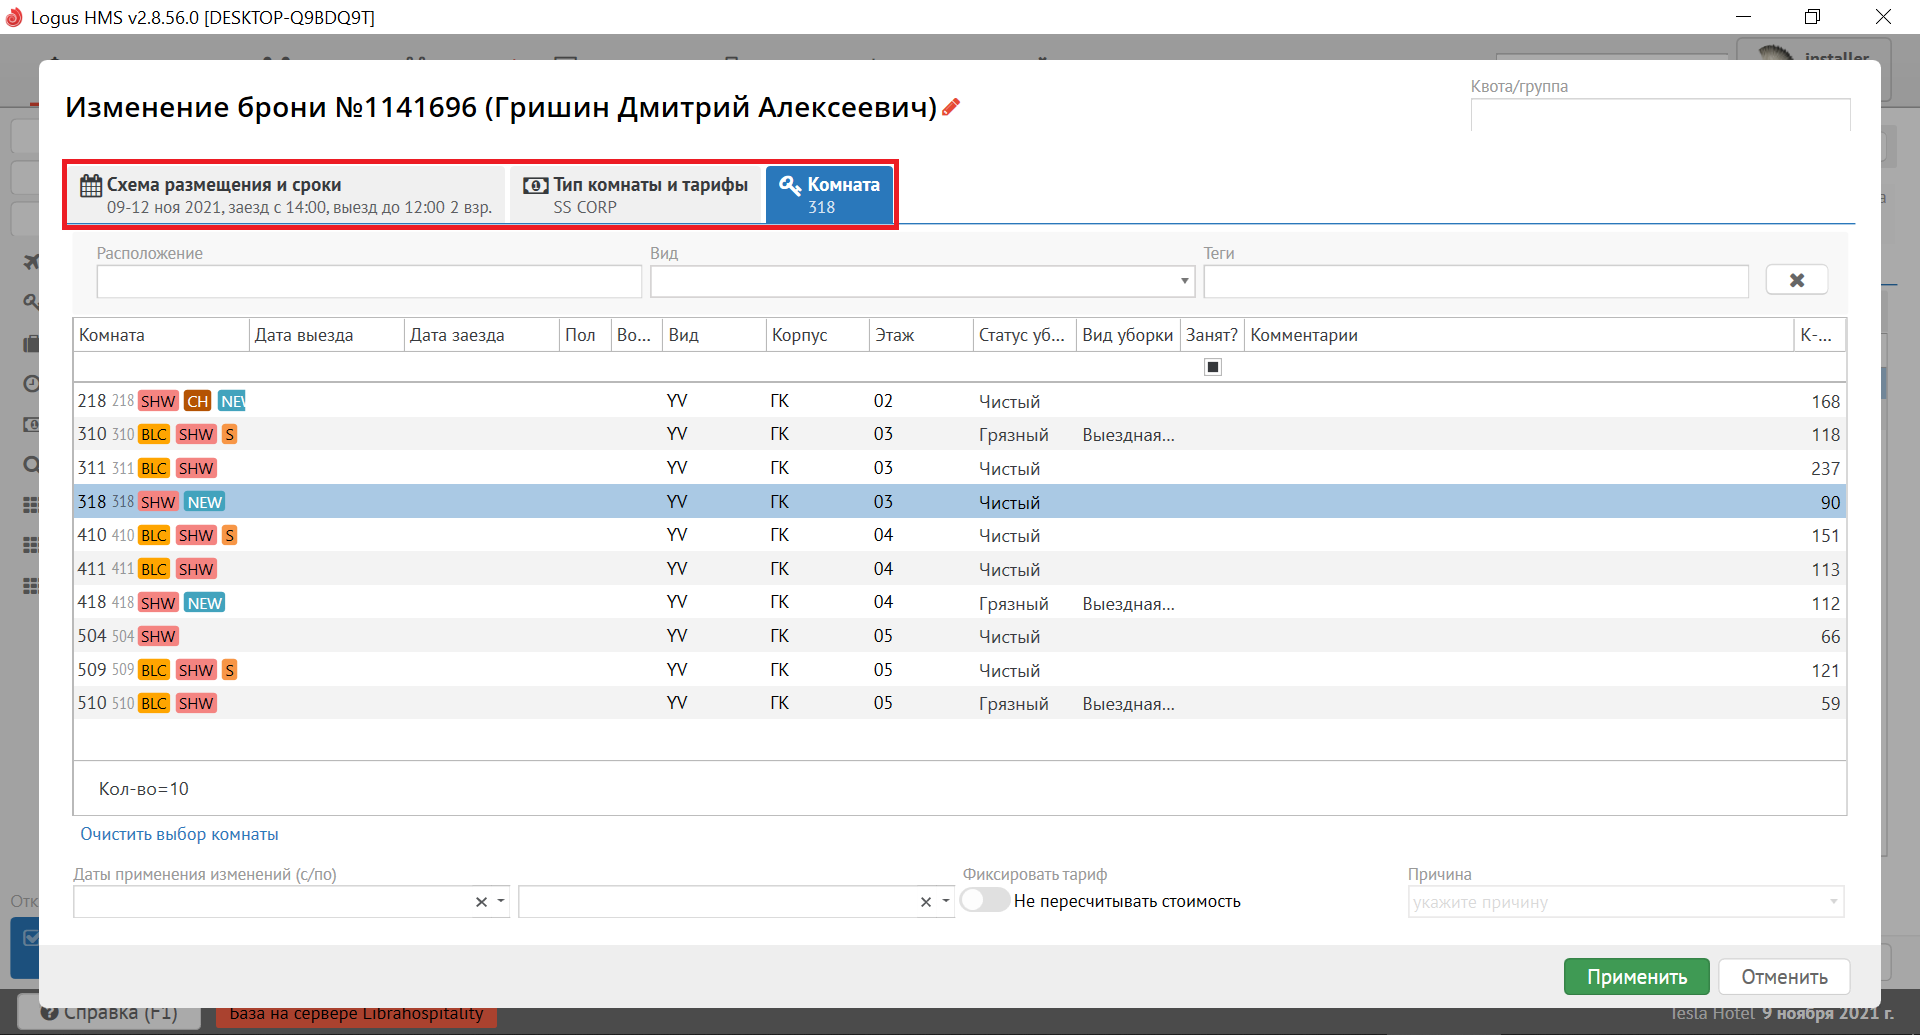Click the money icon on the Тип комнаты tab
This screenshot has height=1035, width=1920.
tap(536, 185)
